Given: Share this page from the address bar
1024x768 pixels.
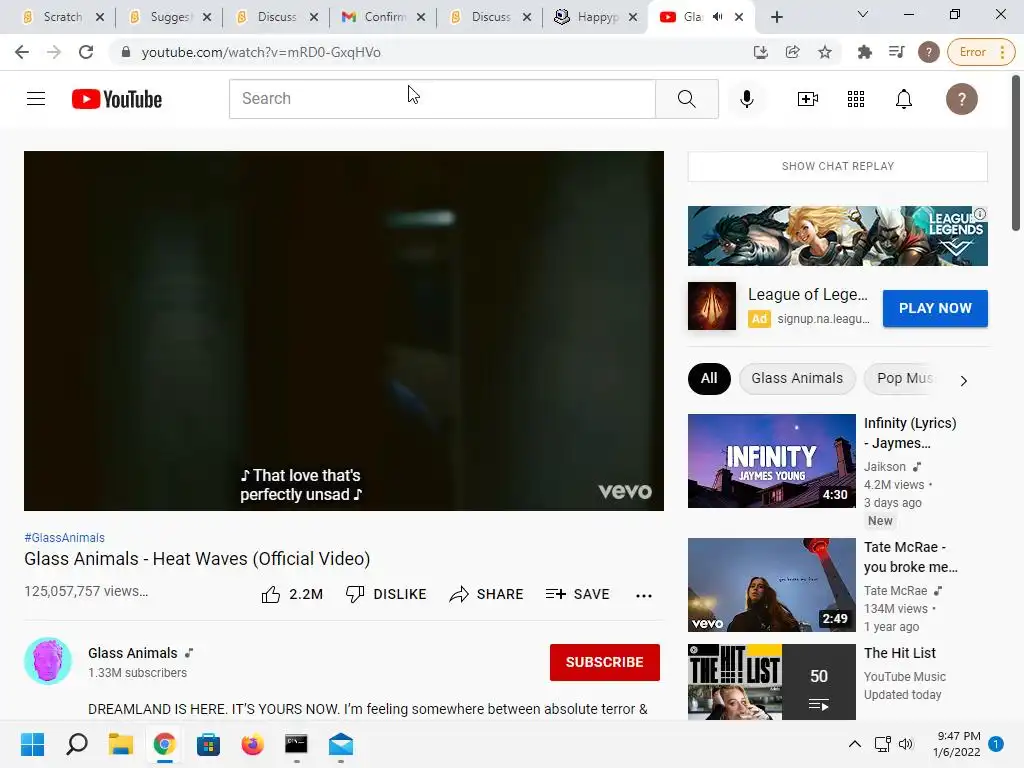Looking at the screenshot, I should [792, 52].
